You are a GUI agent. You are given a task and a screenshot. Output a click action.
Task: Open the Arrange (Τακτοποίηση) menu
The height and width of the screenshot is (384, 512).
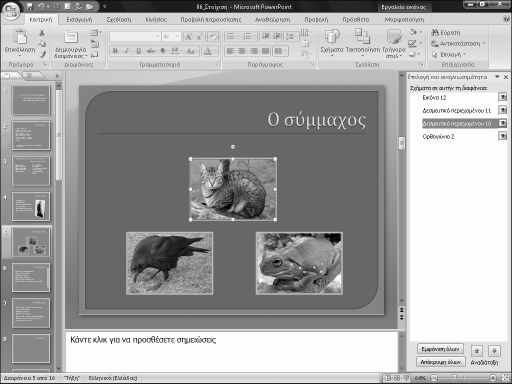363,42
